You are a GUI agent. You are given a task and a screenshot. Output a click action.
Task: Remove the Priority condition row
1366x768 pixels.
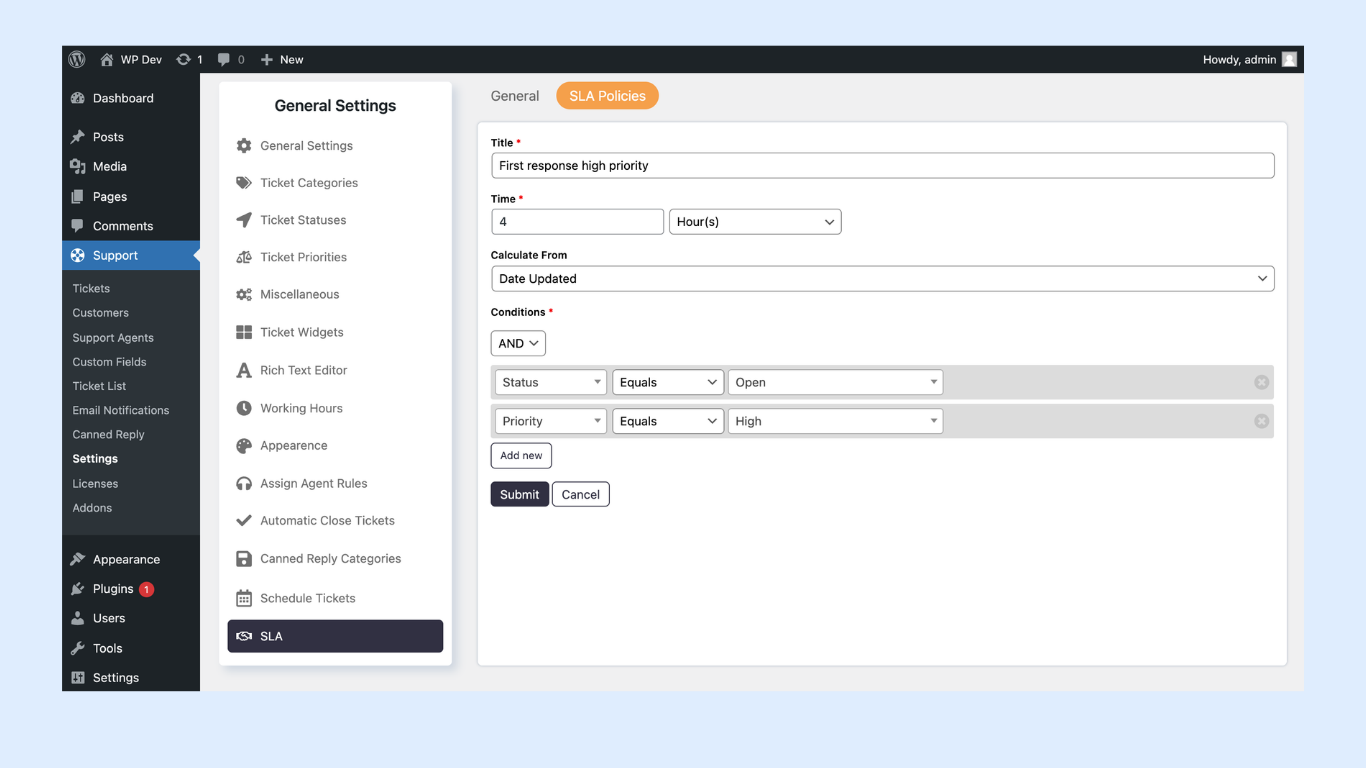click(1261, 421)
